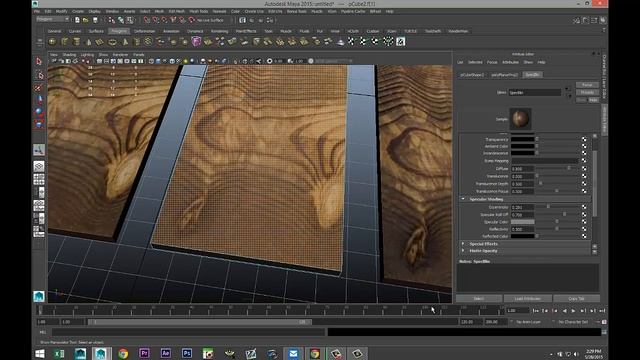This screenshot has width=640, height=360.
Task: Open the Create UVs menu
Action: coord(254,11)
